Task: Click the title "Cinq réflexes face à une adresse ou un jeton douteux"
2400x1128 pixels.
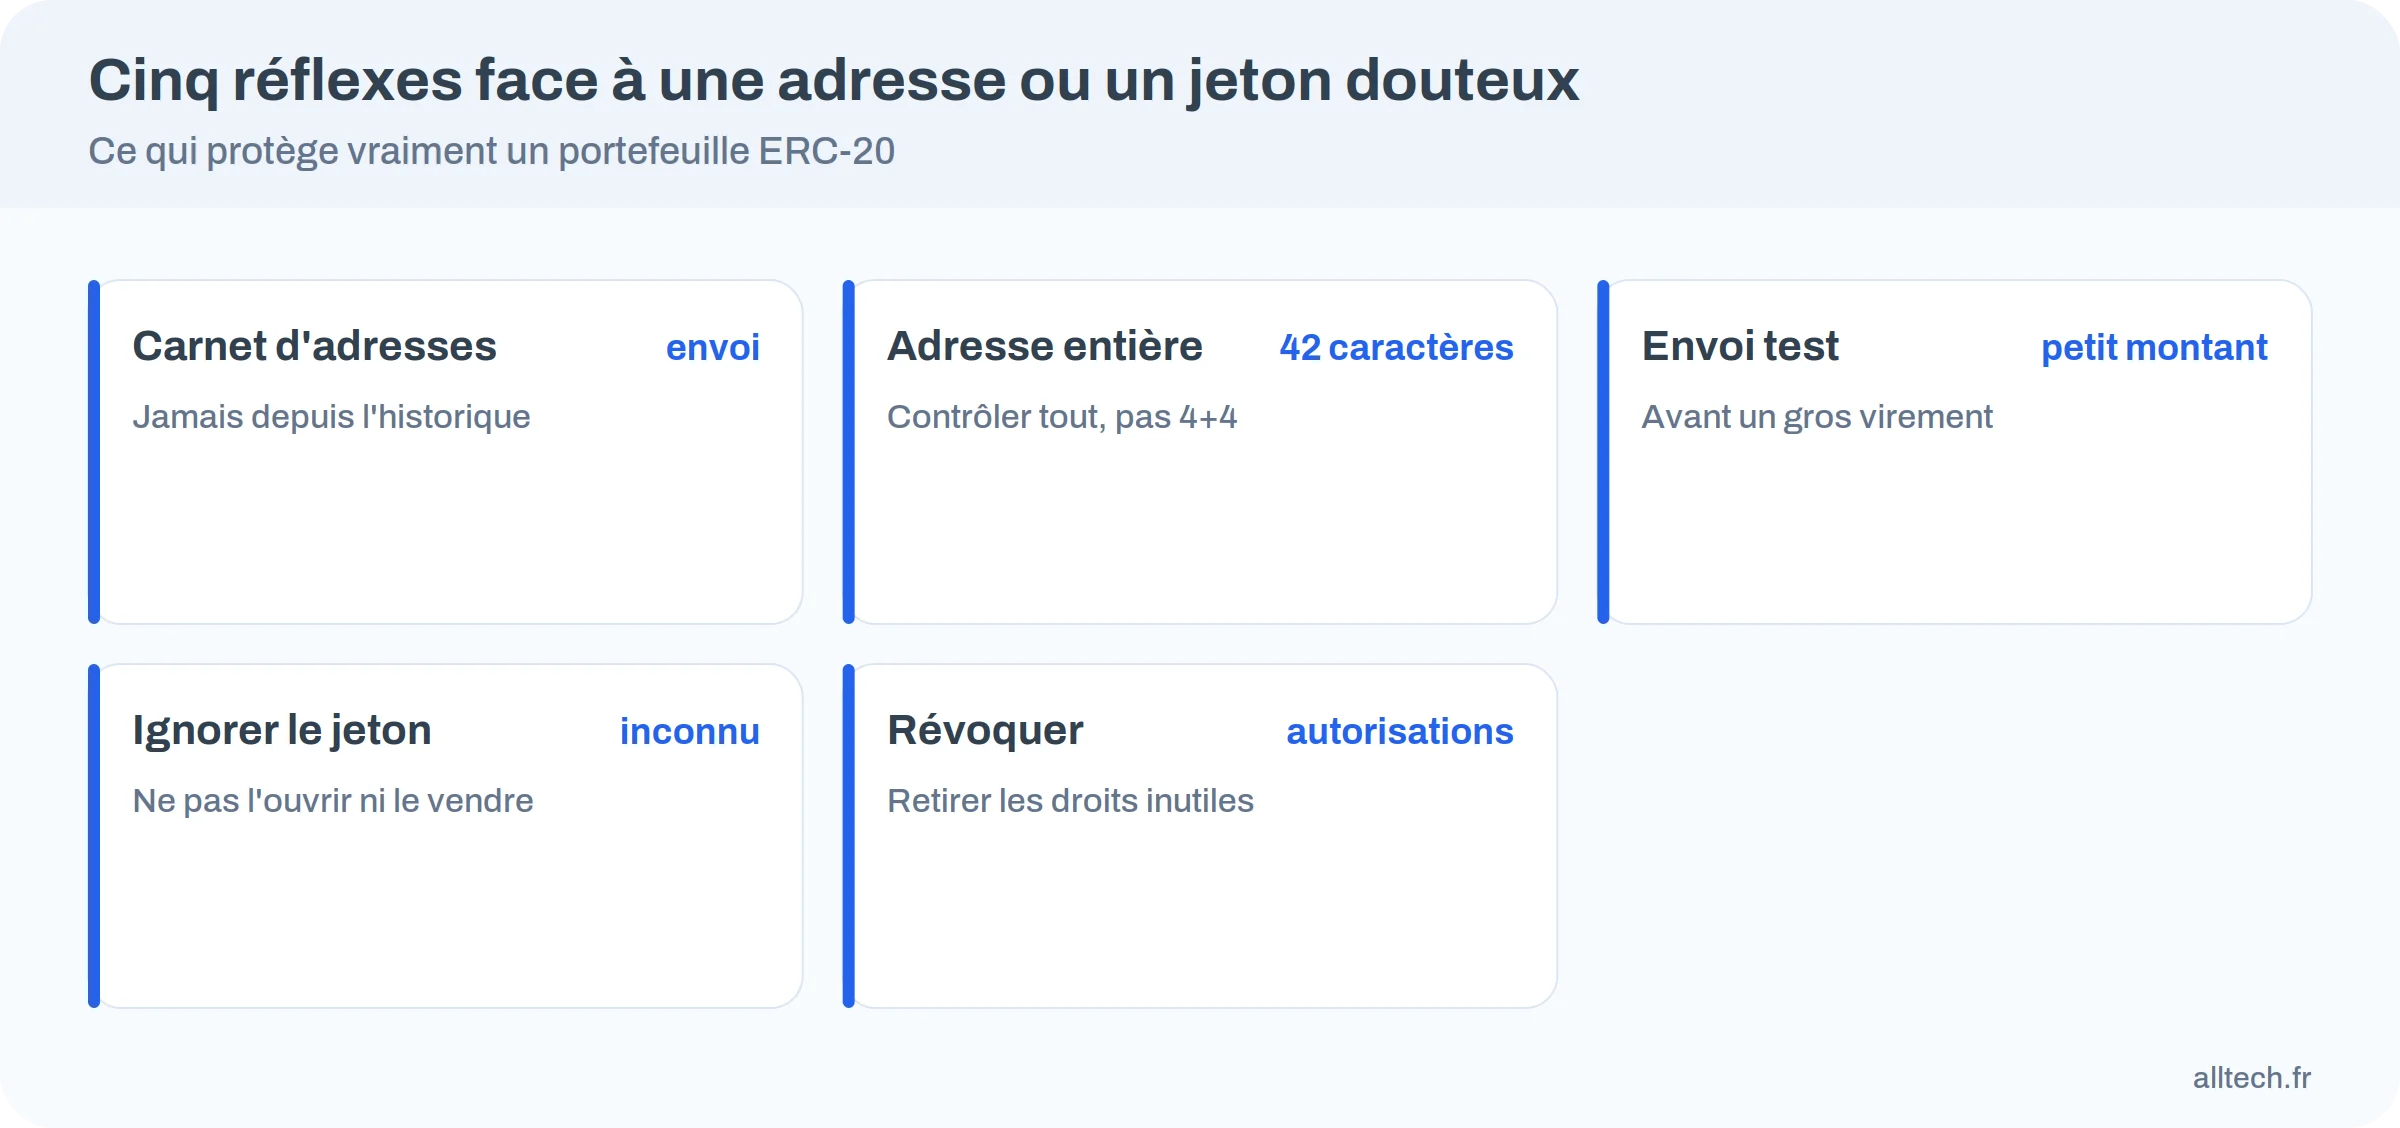Action: coord(834,80)
